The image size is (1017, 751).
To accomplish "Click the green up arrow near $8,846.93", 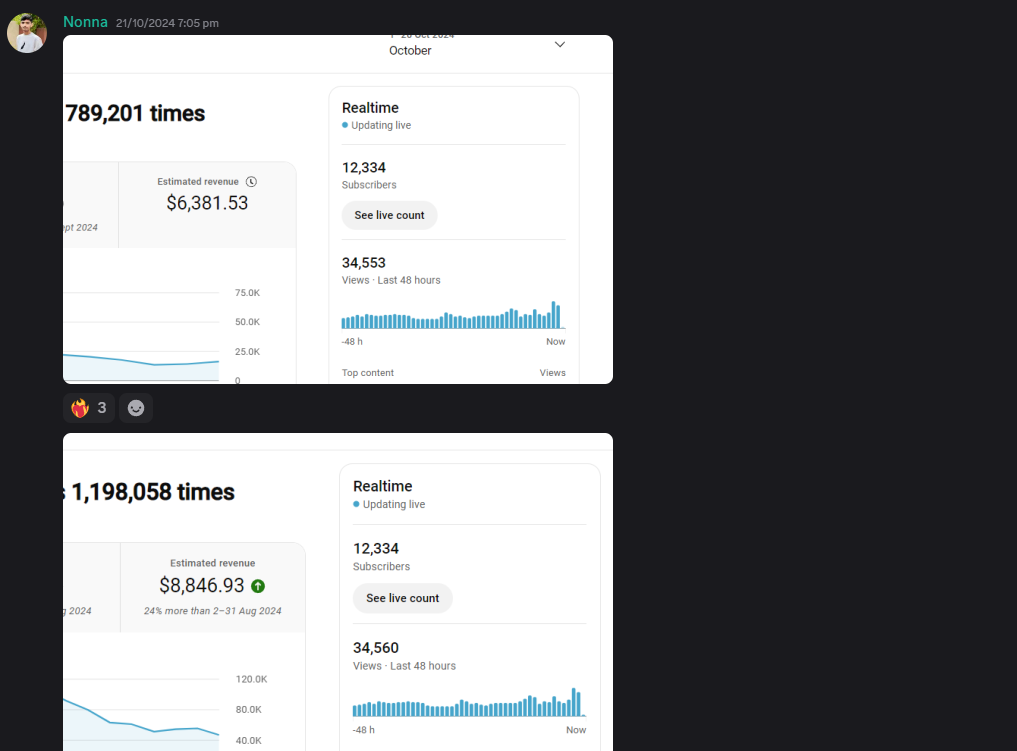I will pos(258,586).
